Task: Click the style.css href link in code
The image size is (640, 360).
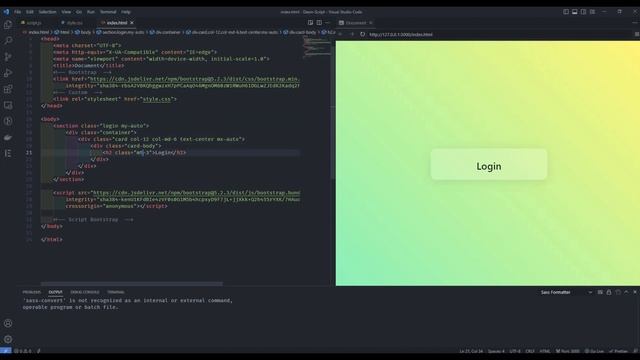Action: [x=156, y=99]
